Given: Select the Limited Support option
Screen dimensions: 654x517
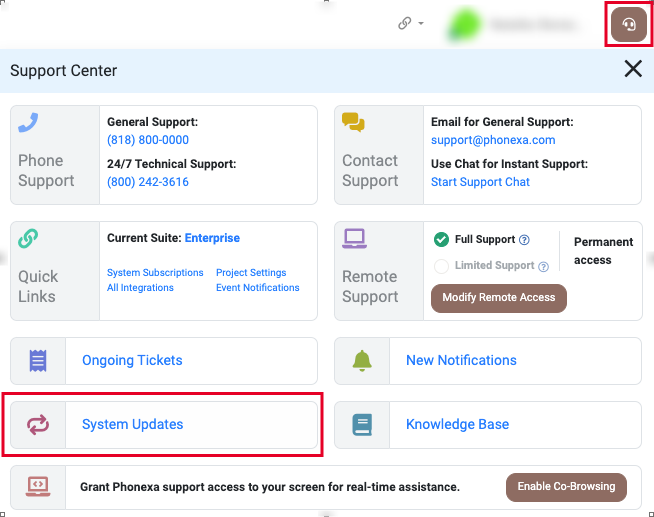Looking at the screenshot, I should click(x=441, y=266).
